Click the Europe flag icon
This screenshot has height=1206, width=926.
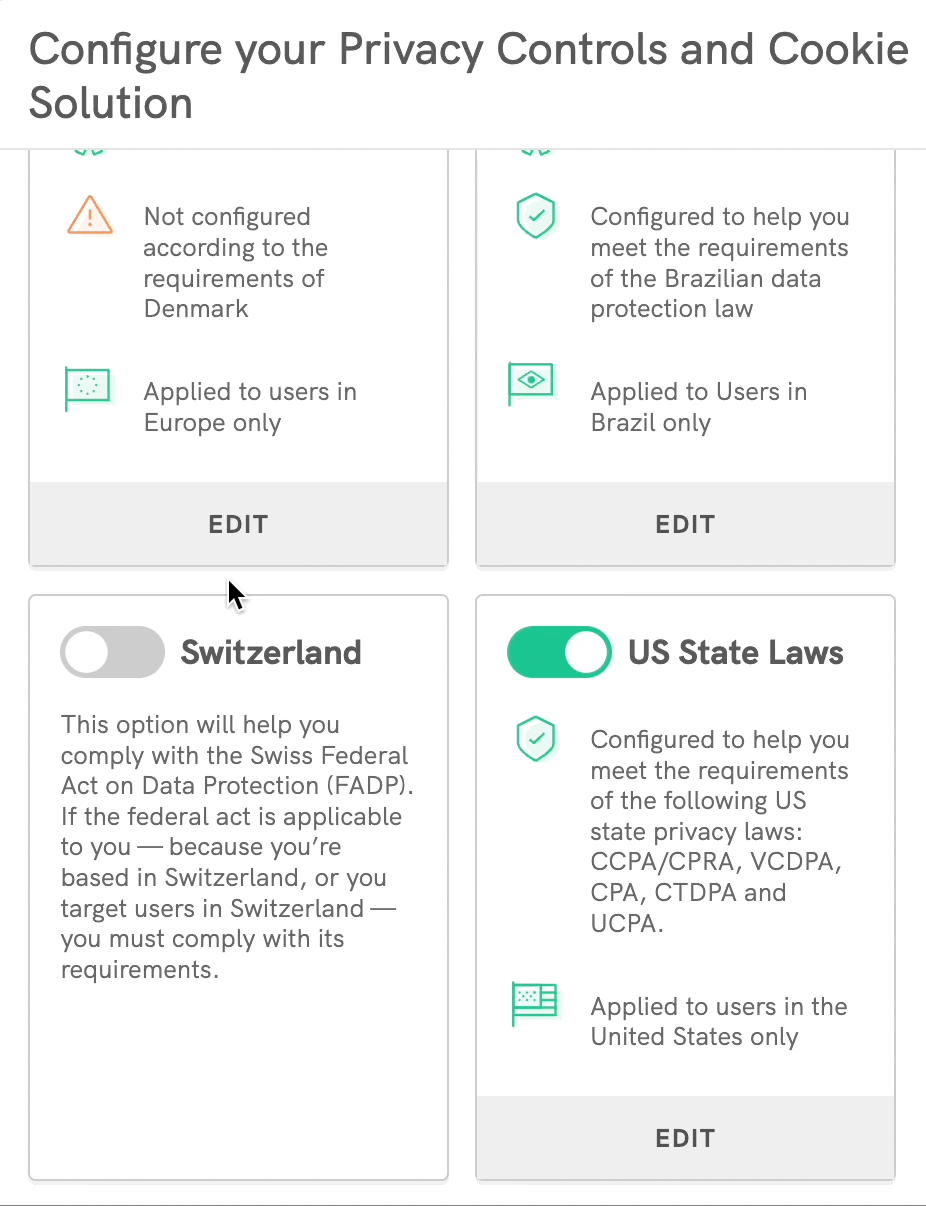(x=87, y=388)
